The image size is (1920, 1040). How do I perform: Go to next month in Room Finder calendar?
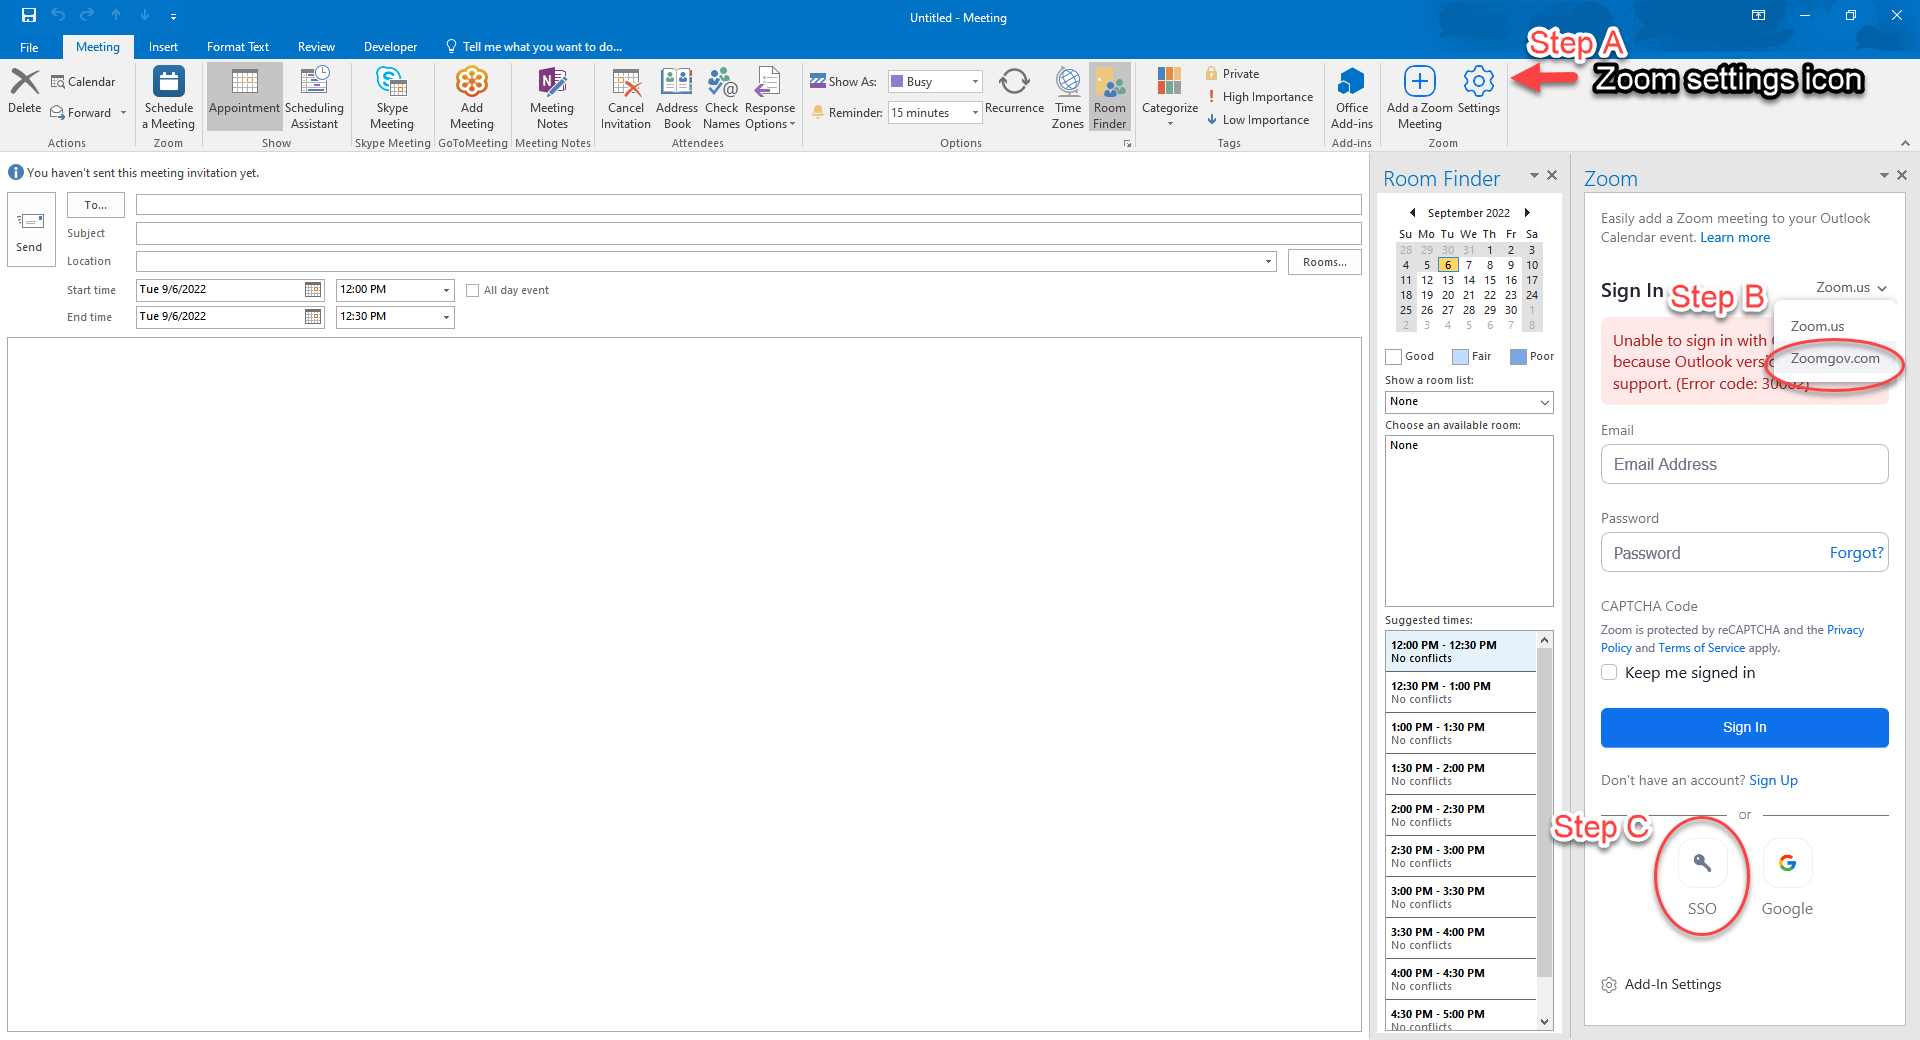point(1527,213)
